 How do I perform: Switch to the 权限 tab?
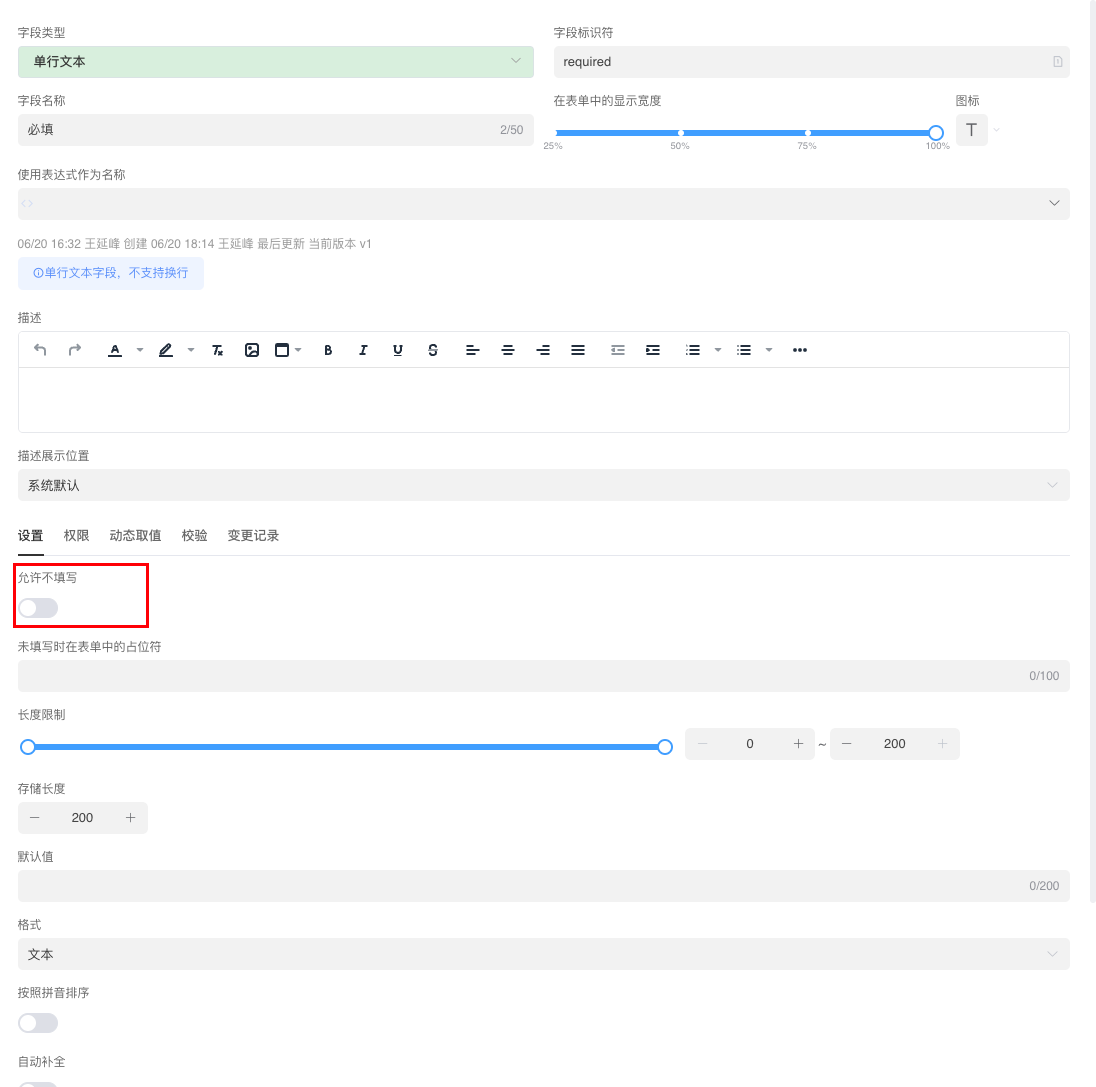click(76, 535)
